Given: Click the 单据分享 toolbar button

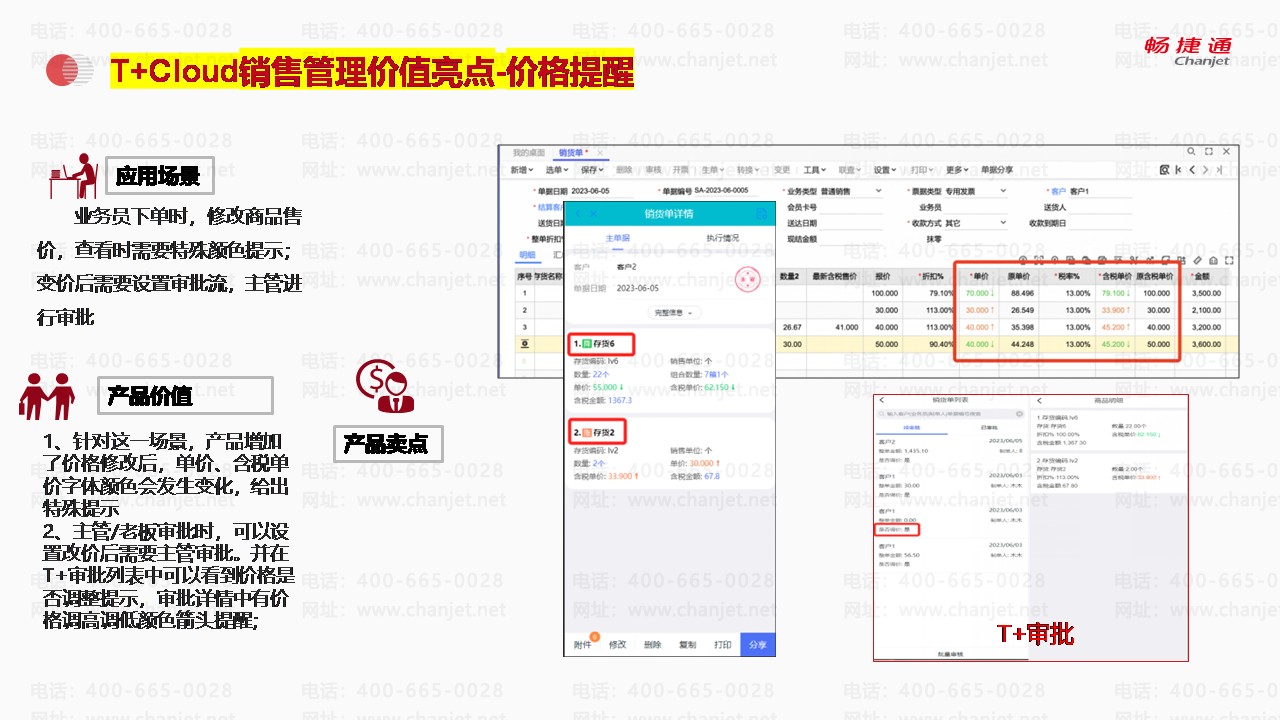Looking at the screenshot, I should (x=996, y=170).
